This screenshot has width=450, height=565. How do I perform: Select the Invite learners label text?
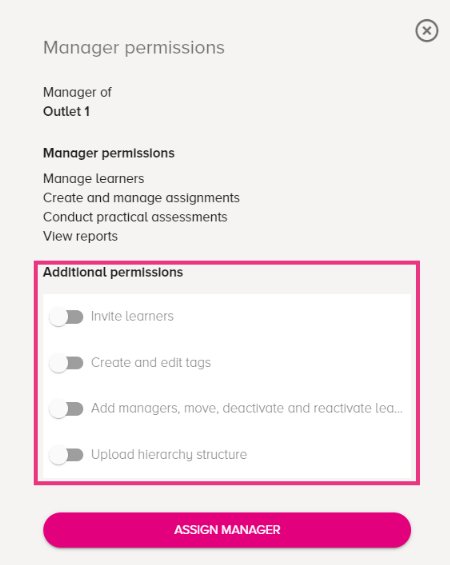click(x=132, y=316)
